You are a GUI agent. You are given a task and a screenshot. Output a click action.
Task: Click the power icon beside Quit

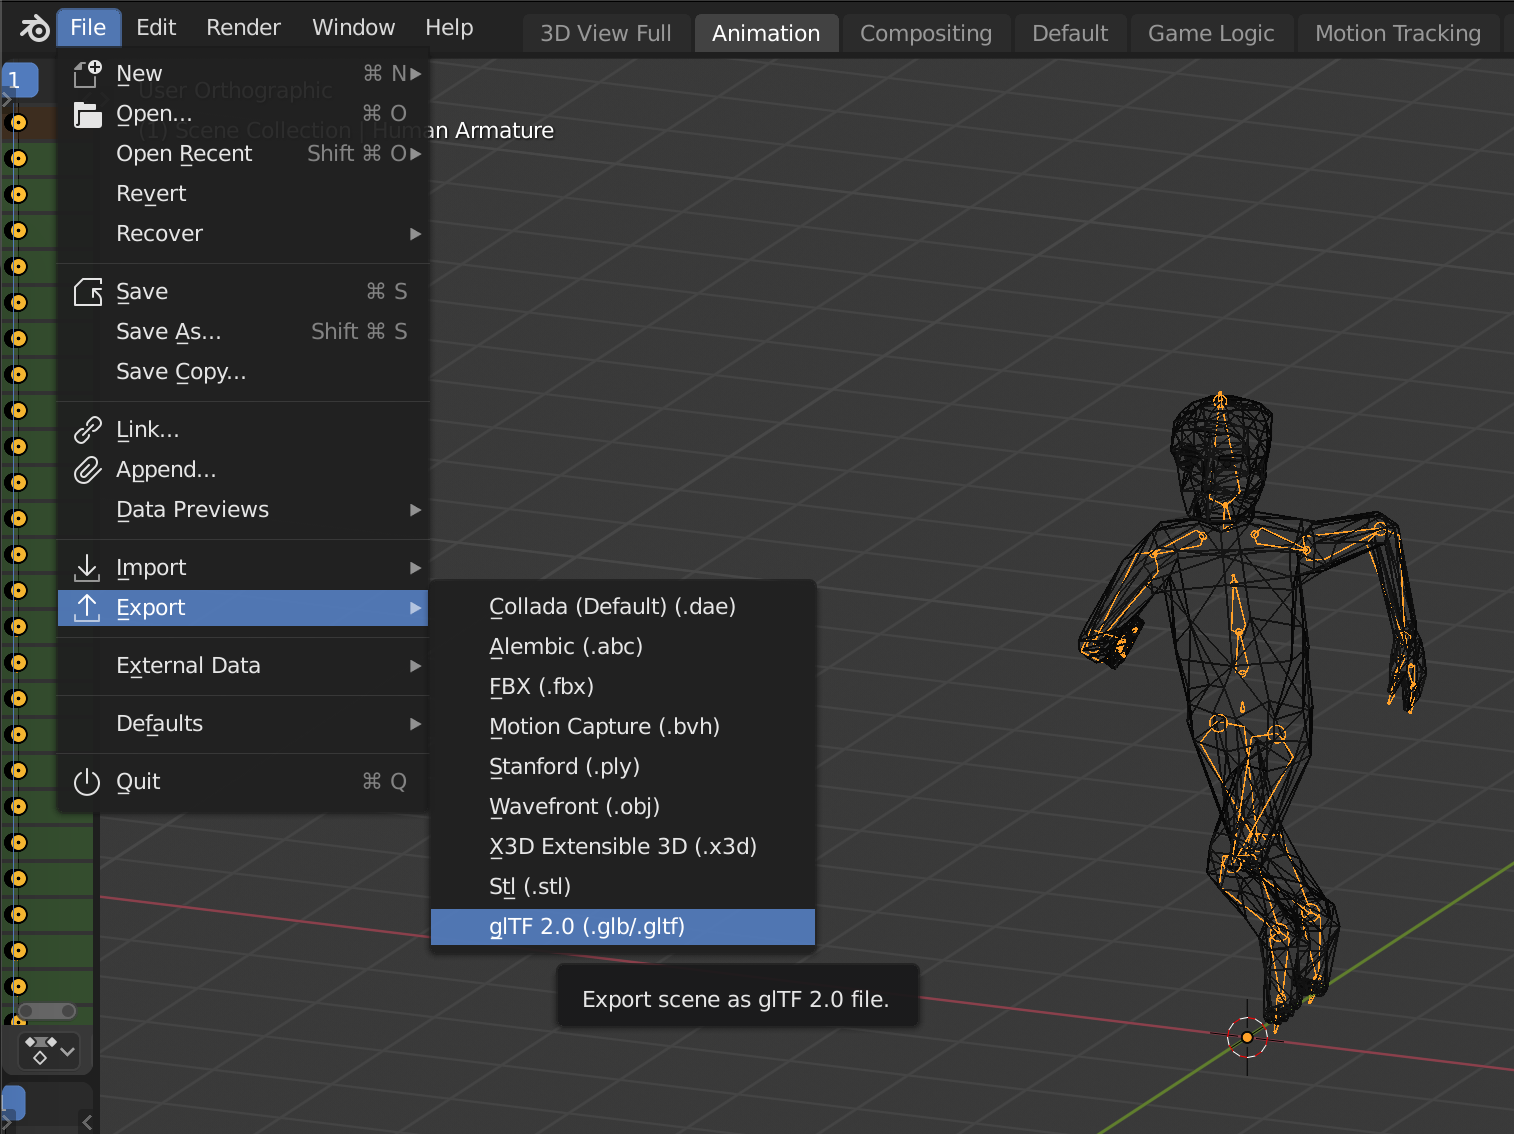(x=87, y=781)
